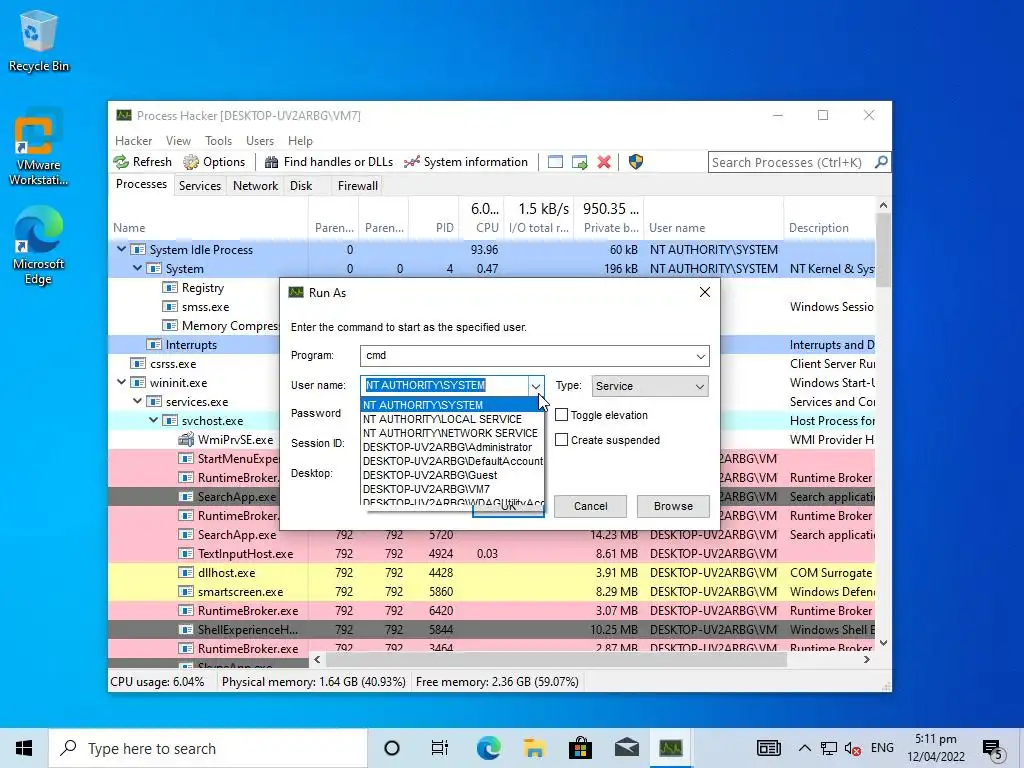Collapse the System Idle Process tree node
The height and width of the screenshot is (768, 1024).
[x=121, y=249]
